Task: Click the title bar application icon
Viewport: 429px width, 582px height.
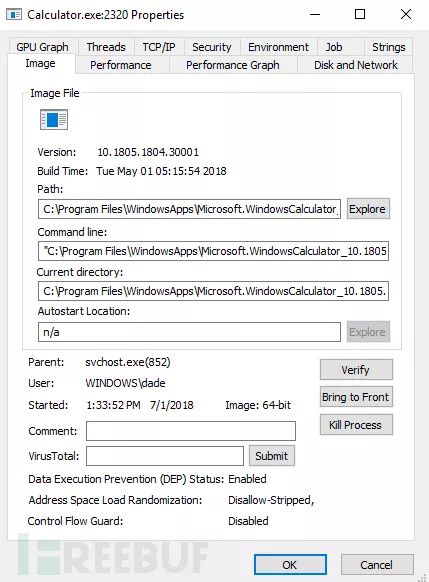Action: coord(14,15)
